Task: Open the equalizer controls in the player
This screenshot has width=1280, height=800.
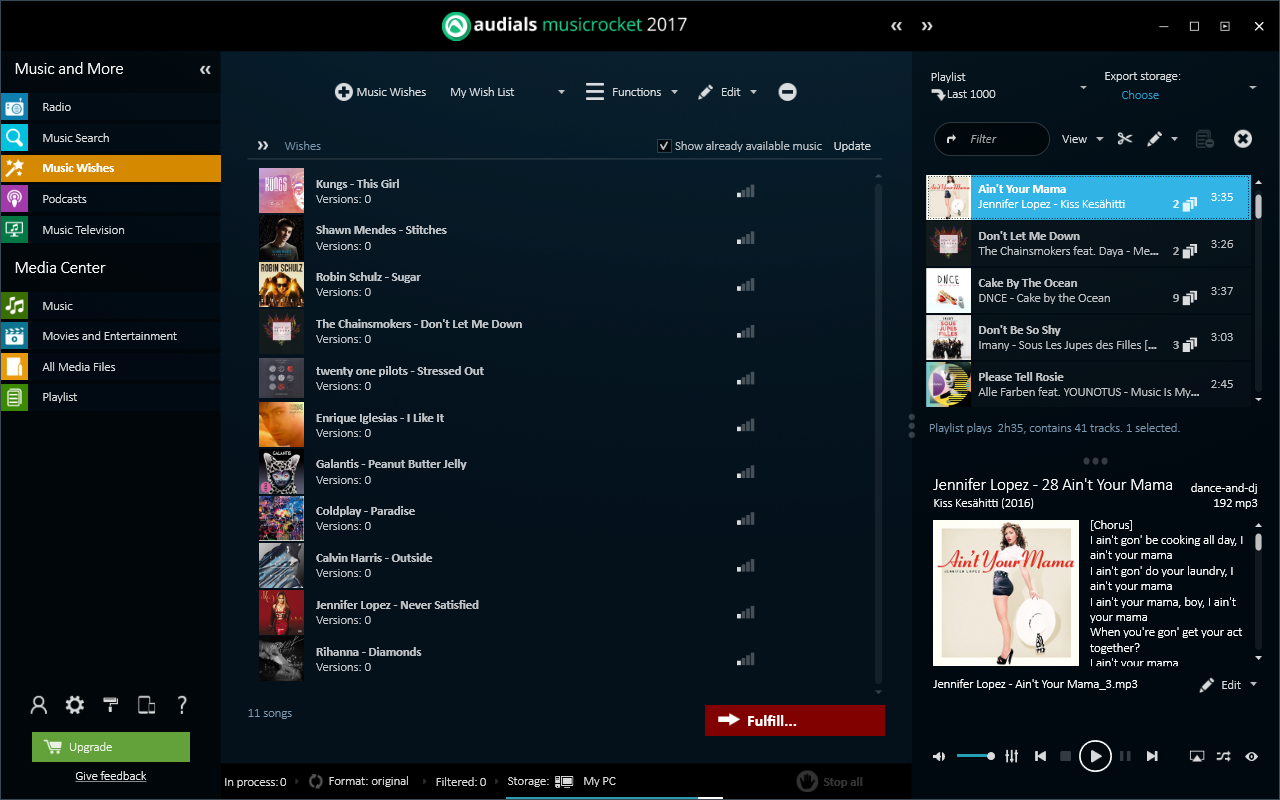Action: [x=1011, y=756]
